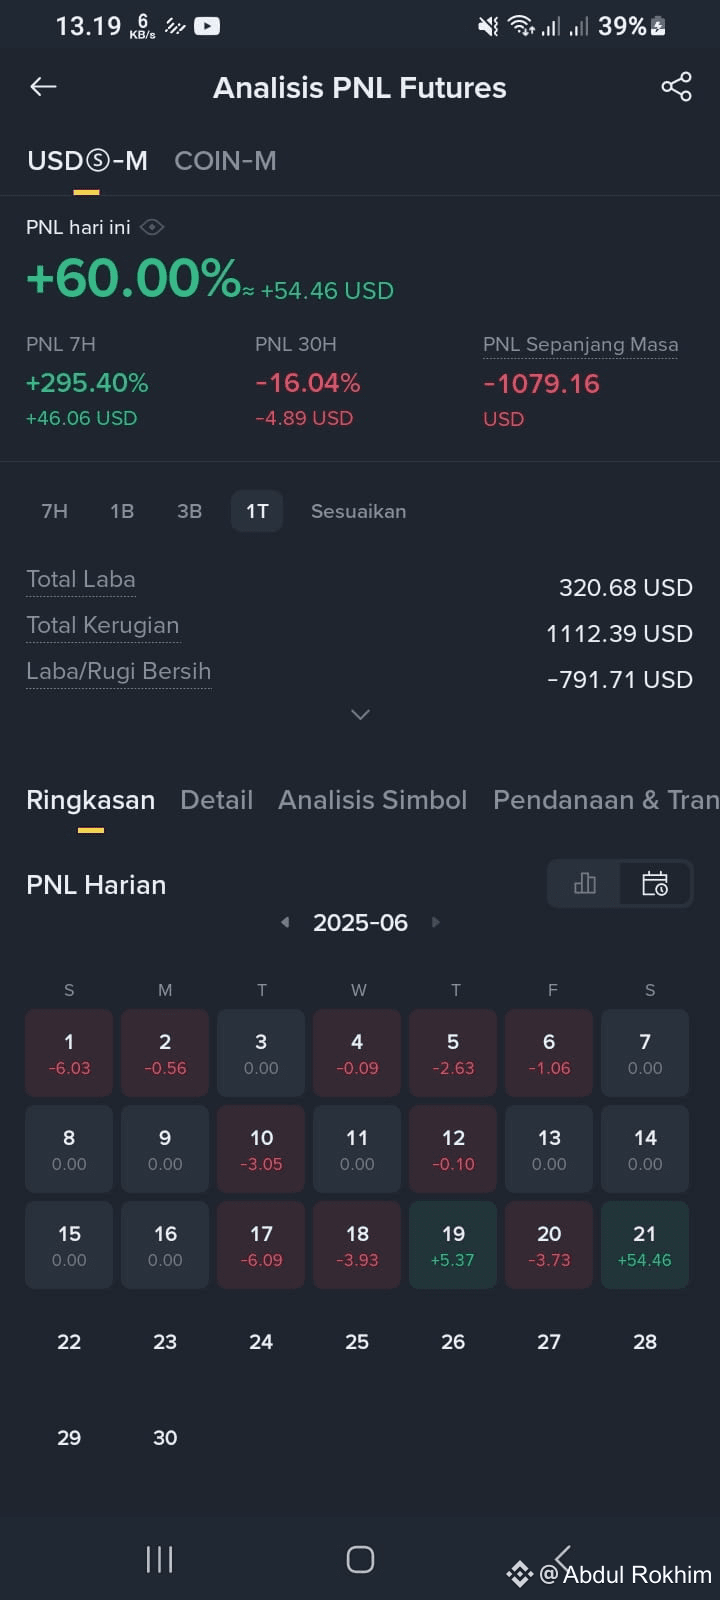Switch to COIN-M tab
Image resolution: width=720 pixels, height=1600 pixels.
[225, 161]
